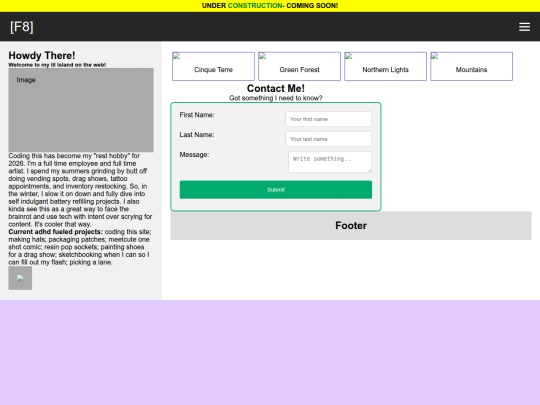Click the broken image icon in Green Forest card

(x=262, y=56)
